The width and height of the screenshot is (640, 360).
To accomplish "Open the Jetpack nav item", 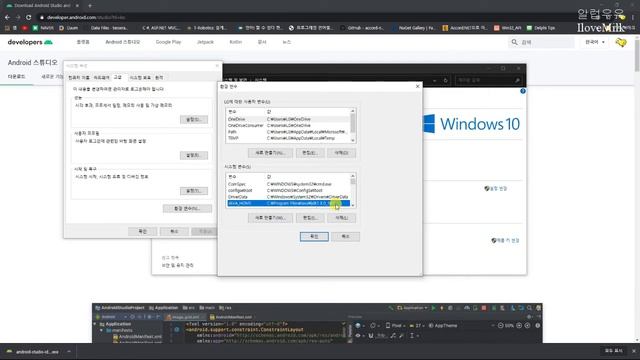I will click(205, 42).
